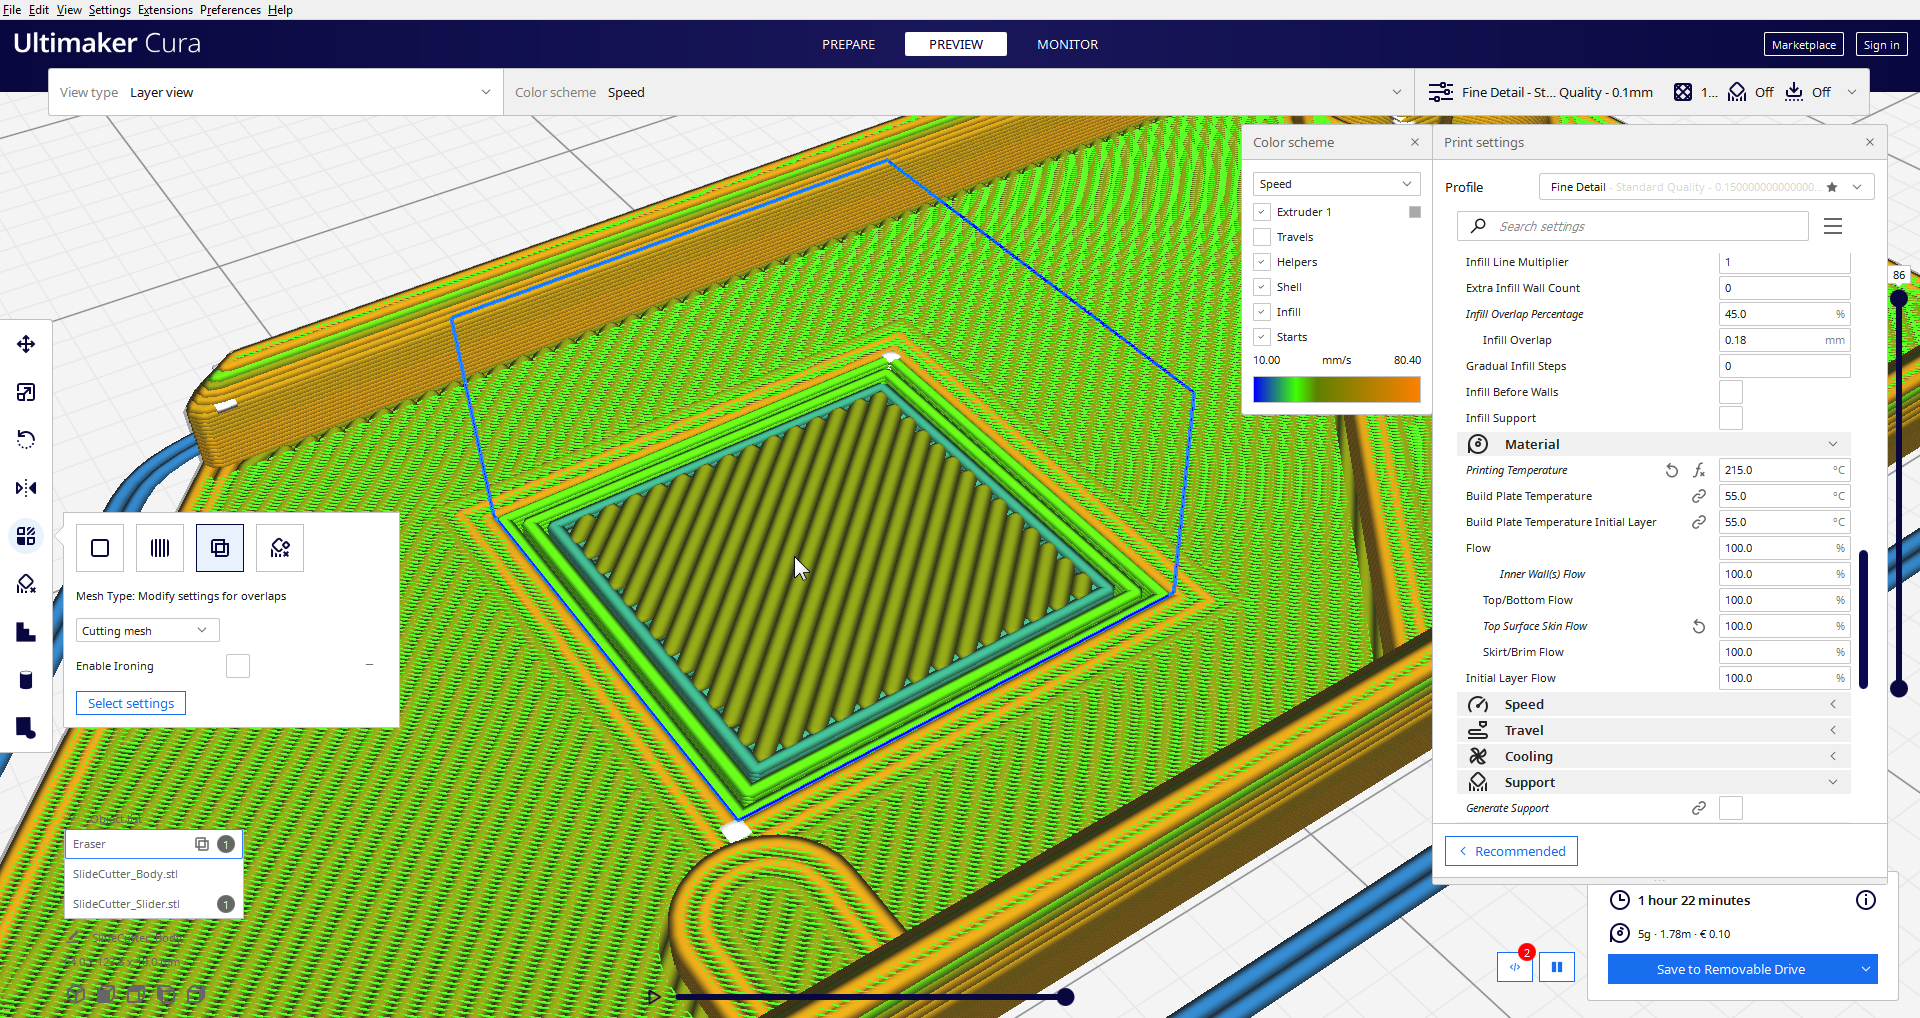Image resolution: width=1920 pixels, height=1018 pixels.
Task: Enable Infill Before Walls checkbox
Action: pyautogui.click(x=1731, y=392)
